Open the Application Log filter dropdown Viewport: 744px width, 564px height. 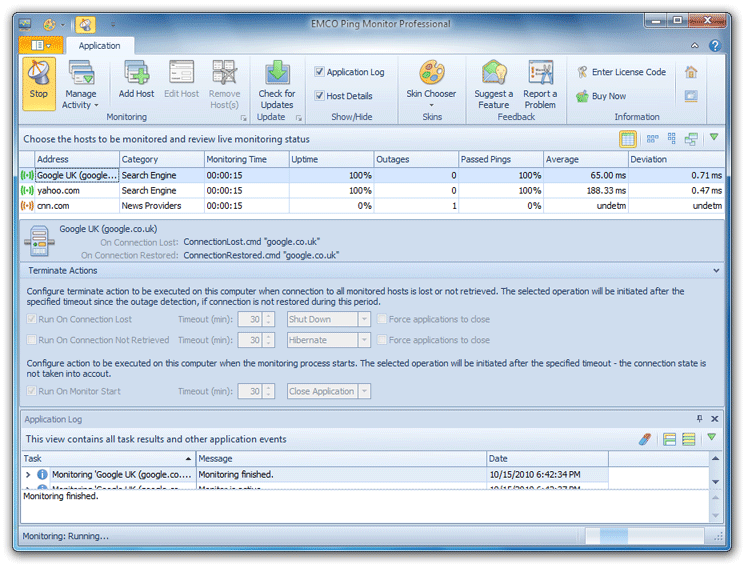coord(711,437)
